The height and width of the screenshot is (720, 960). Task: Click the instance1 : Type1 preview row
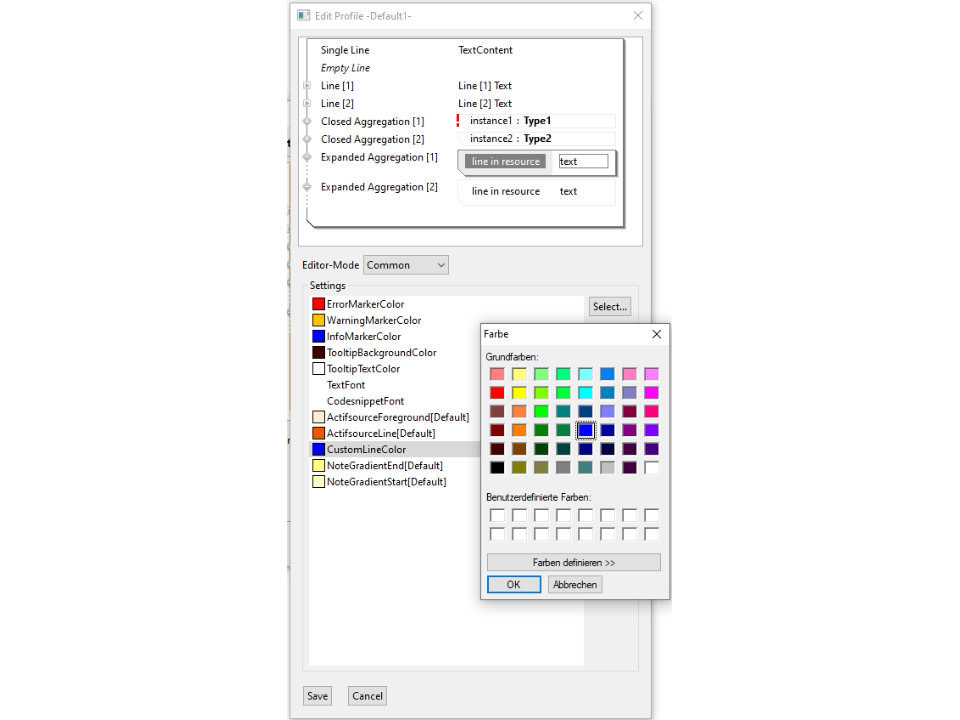point(536,121)
